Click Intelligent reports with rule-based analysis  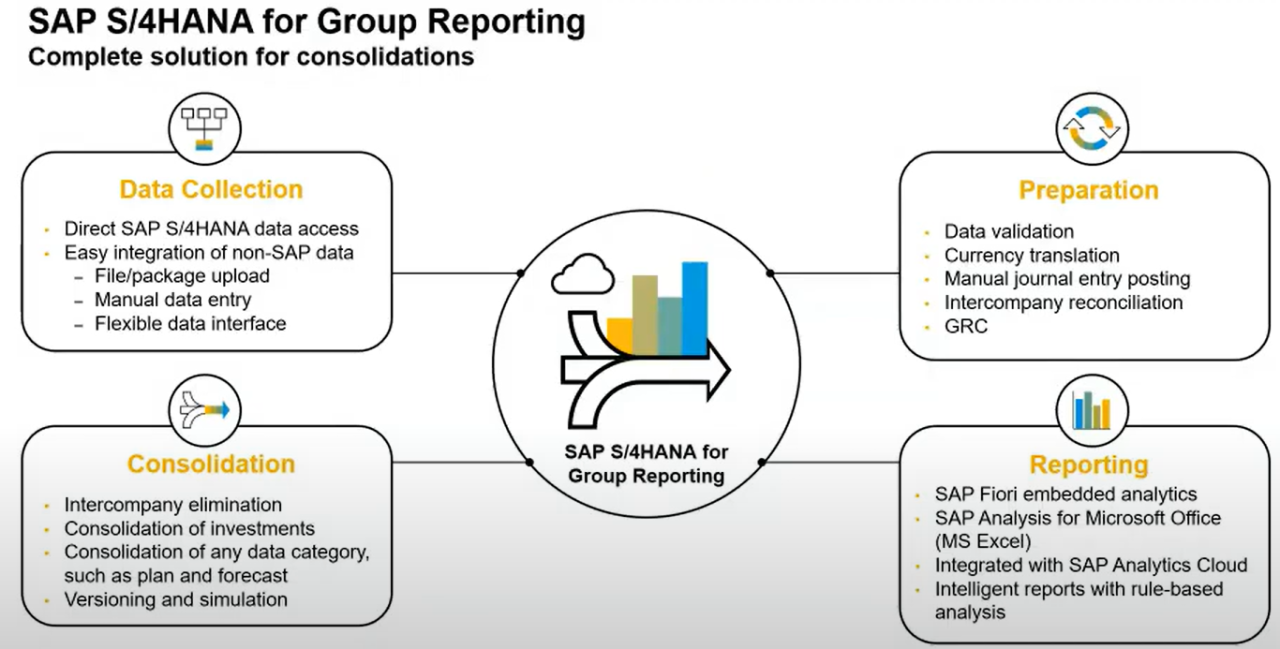[x=1079, y=600]
